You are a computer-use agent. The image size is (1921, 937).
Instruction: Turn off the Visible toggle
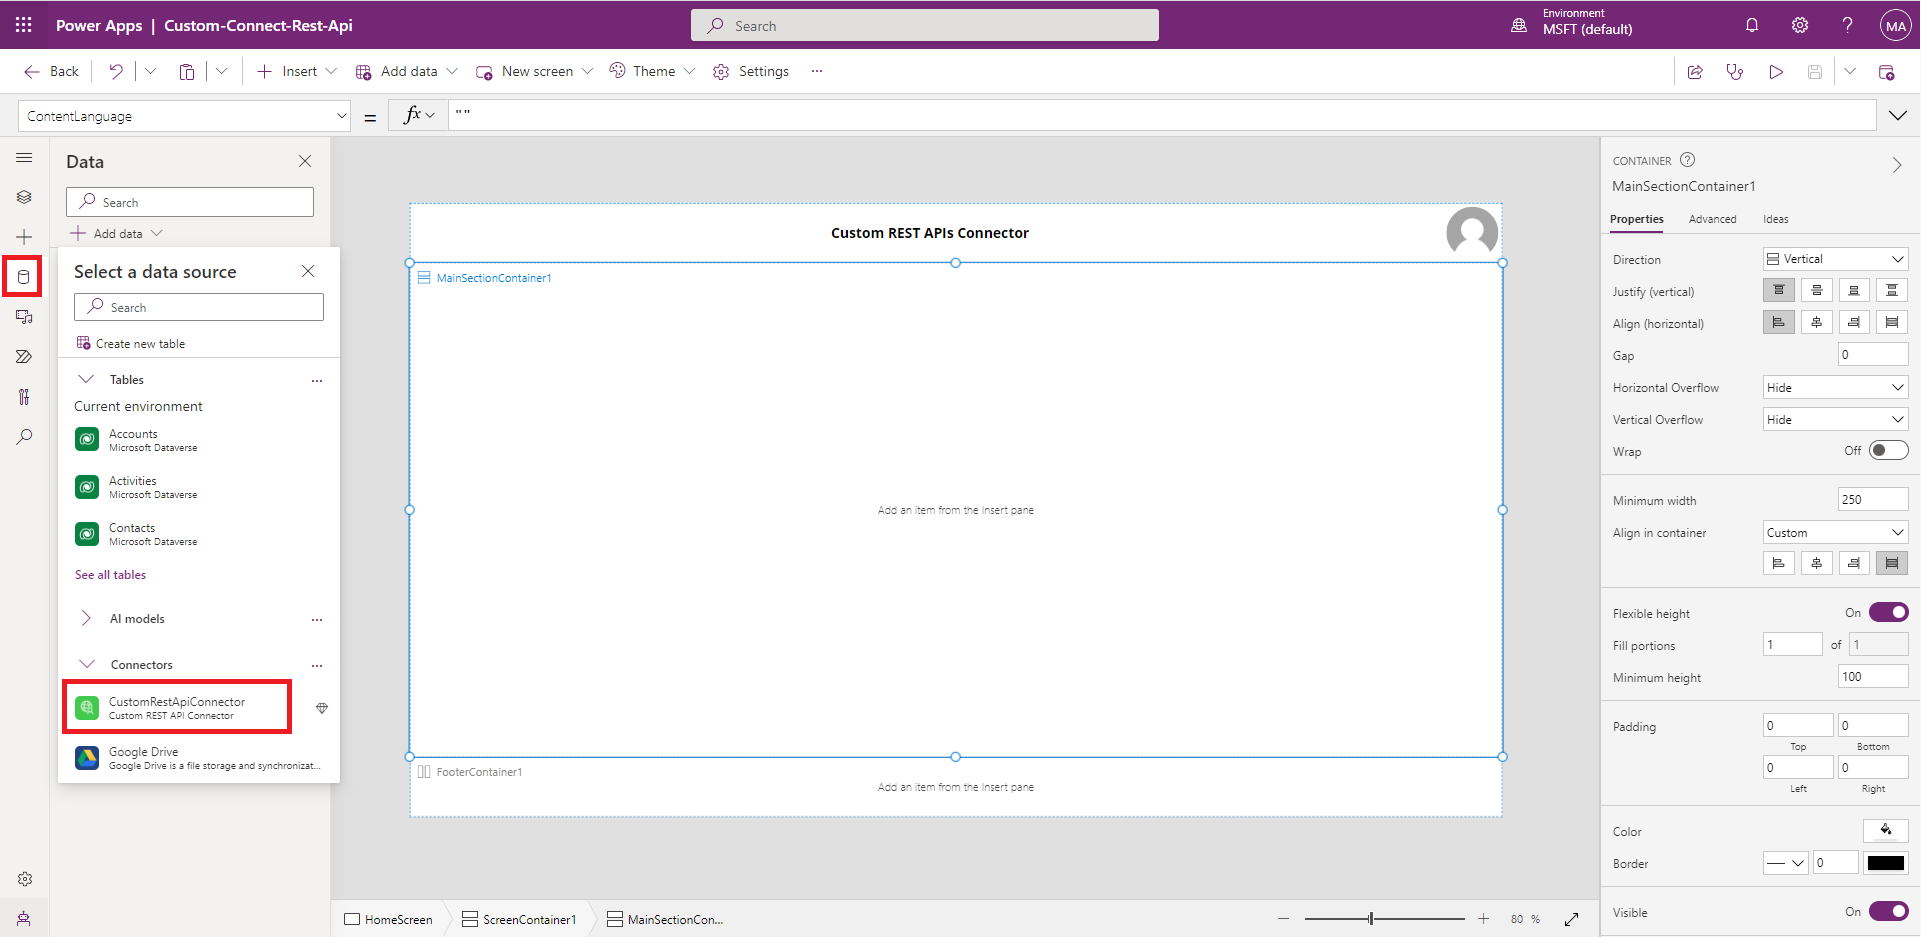1887,911
